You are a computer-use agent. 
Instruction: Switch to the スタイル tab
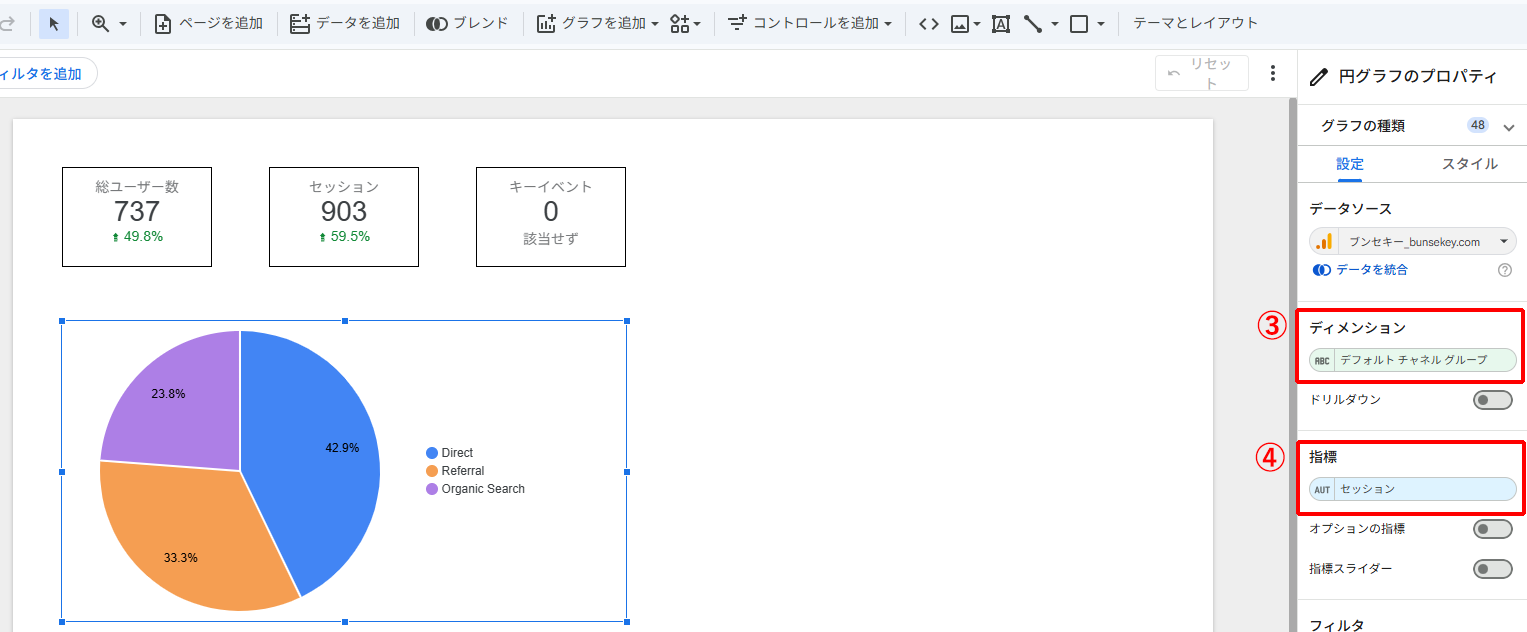[x=1469, y=164]
